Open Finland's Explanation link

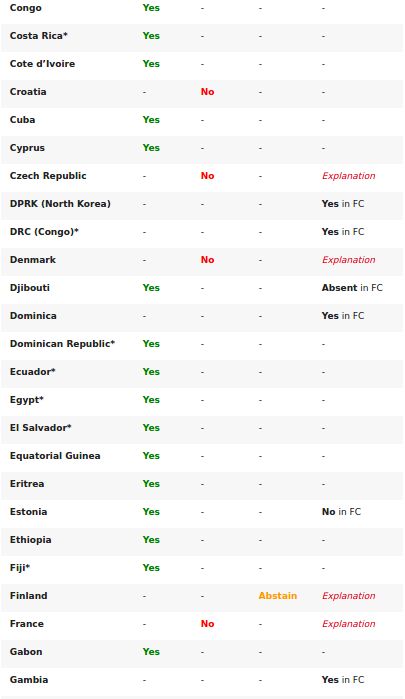348,596
